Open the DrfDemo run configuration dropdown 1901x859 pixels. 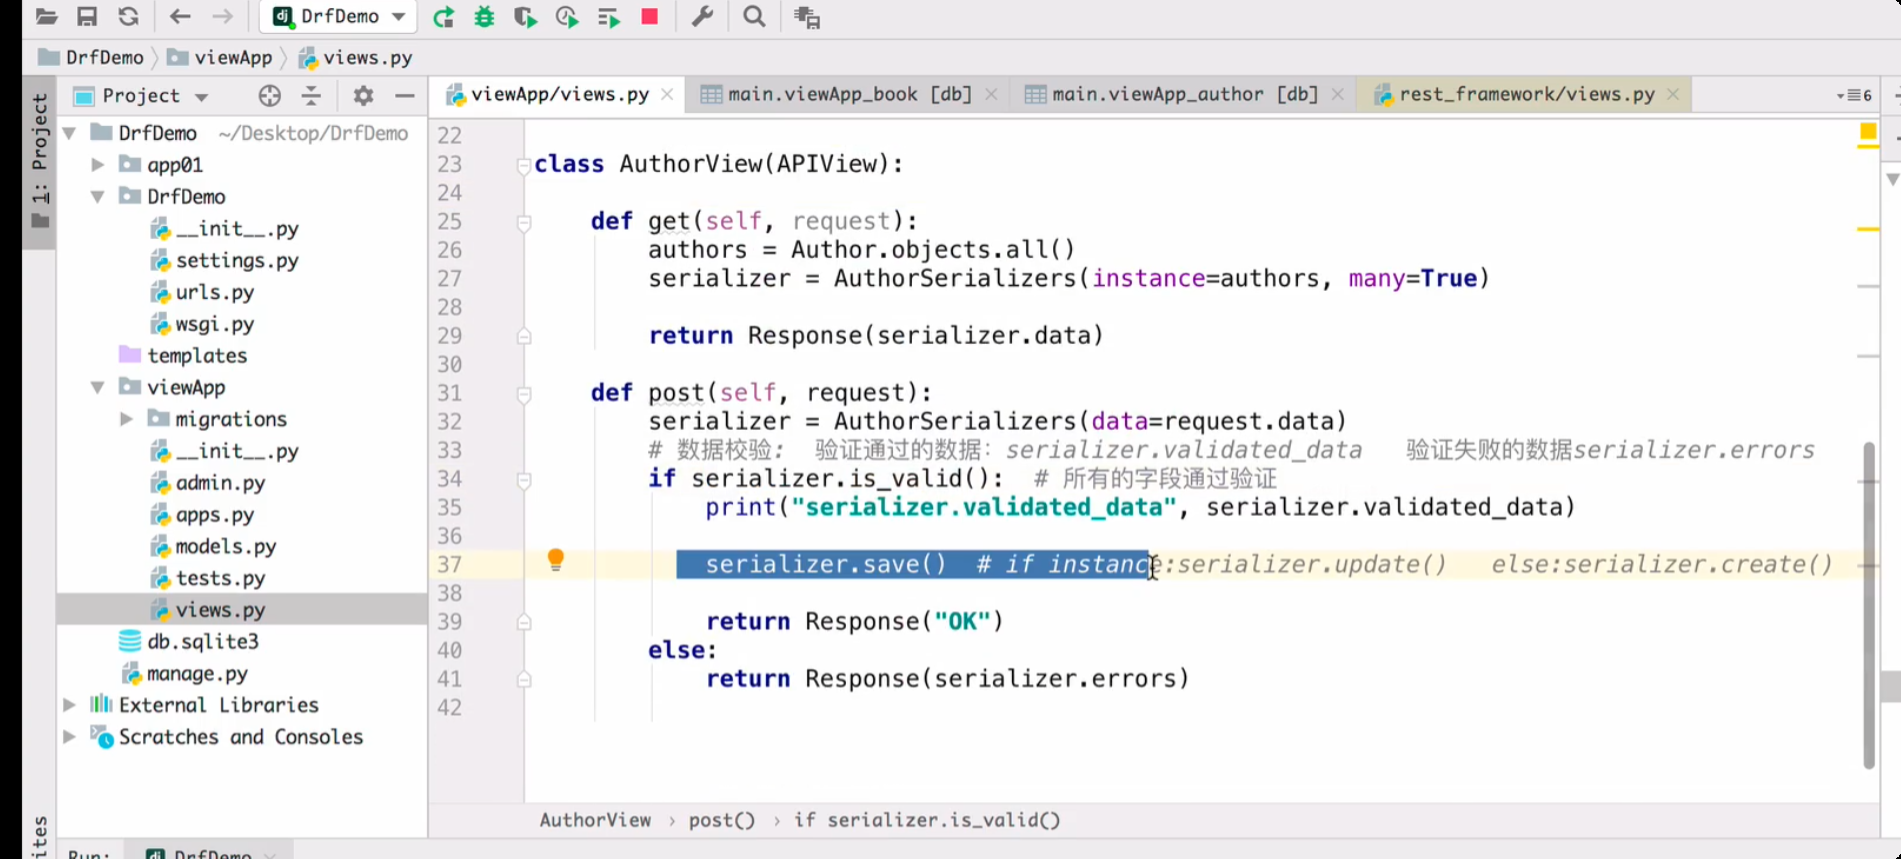click(338, 17)
